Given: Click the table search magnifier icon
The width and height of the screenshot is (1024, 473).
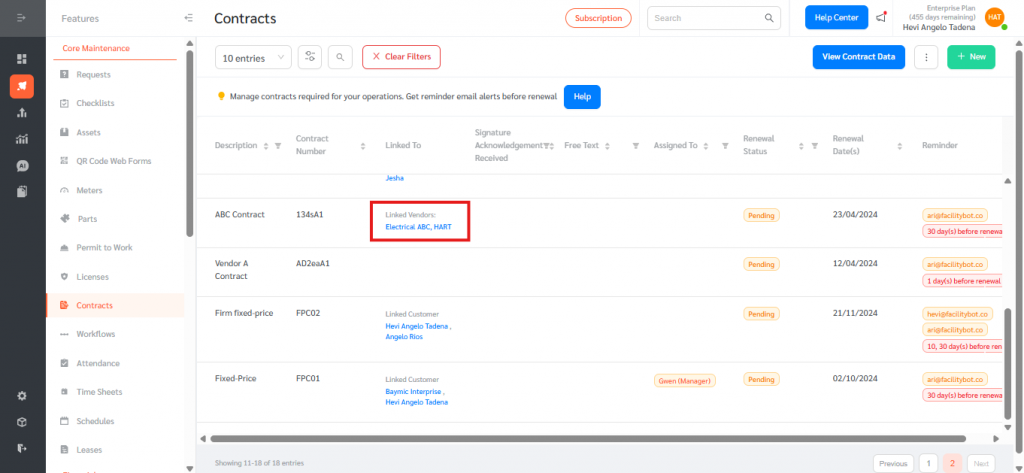Looking at the screenshot, I should (340, 58).
